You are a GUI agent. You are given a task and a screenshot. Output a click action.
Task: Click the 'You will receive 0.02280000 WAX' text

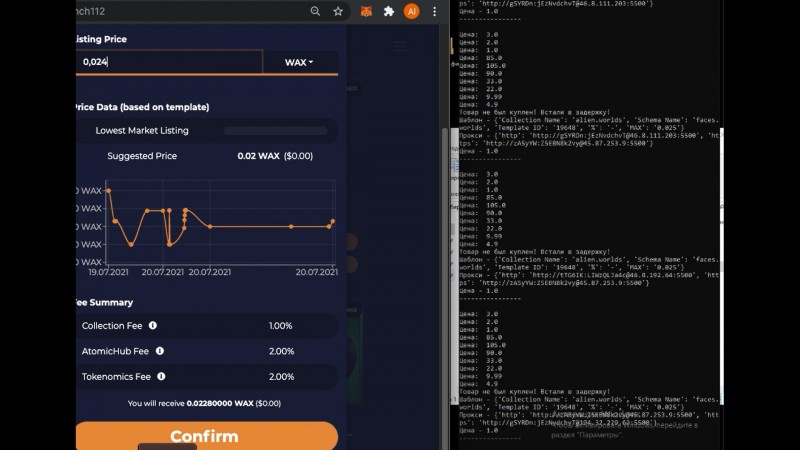(x=204, y=403)
